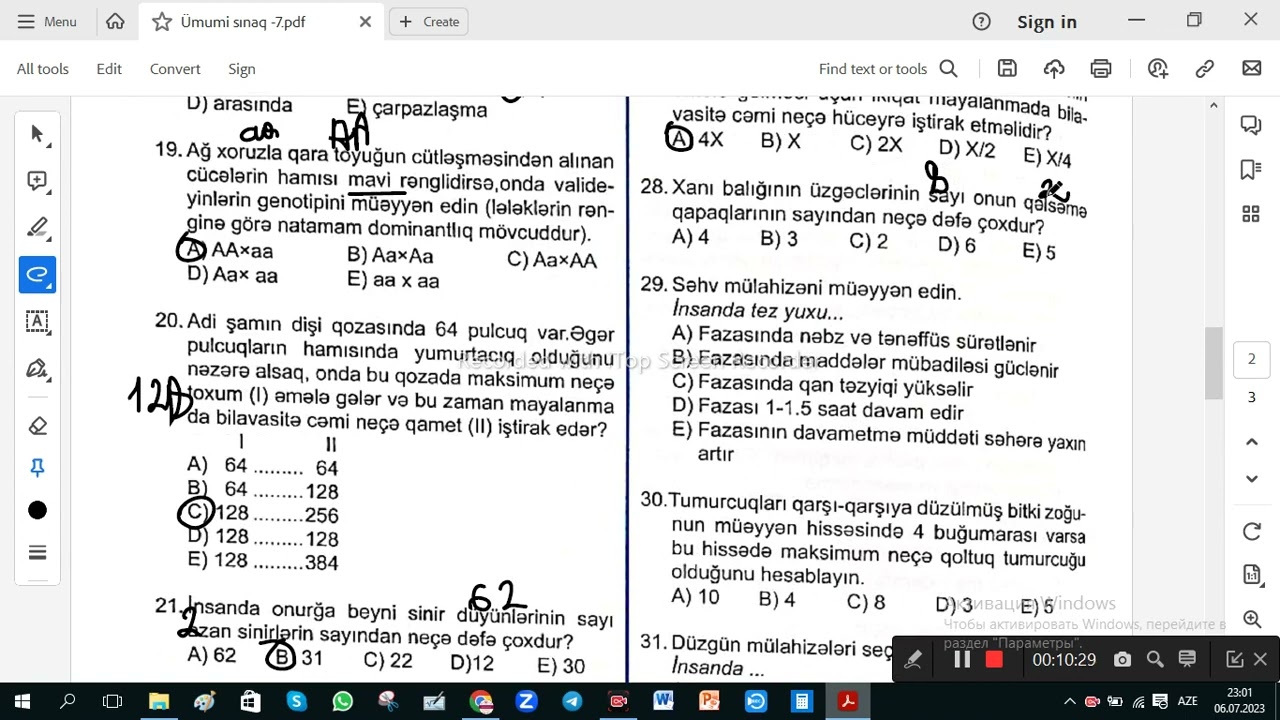Click the recorder drawing pen icon
The image size is (1280, 720).
click(x=913, y=659)
